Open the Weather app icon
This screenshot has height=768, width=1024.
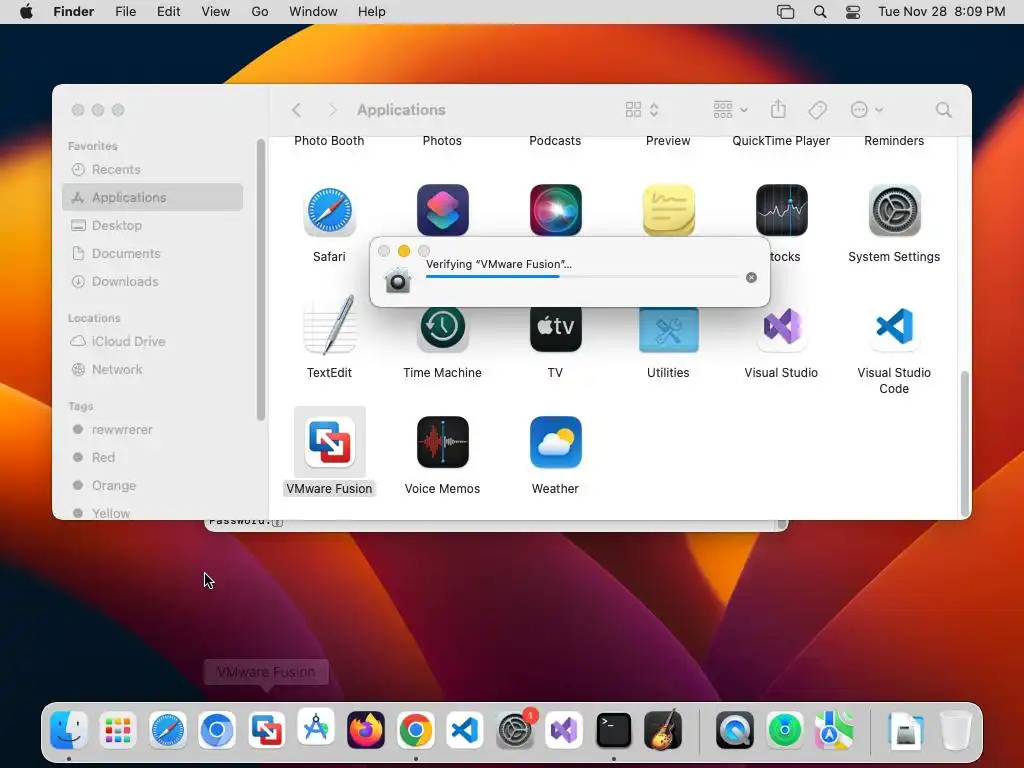pos(555,442)
